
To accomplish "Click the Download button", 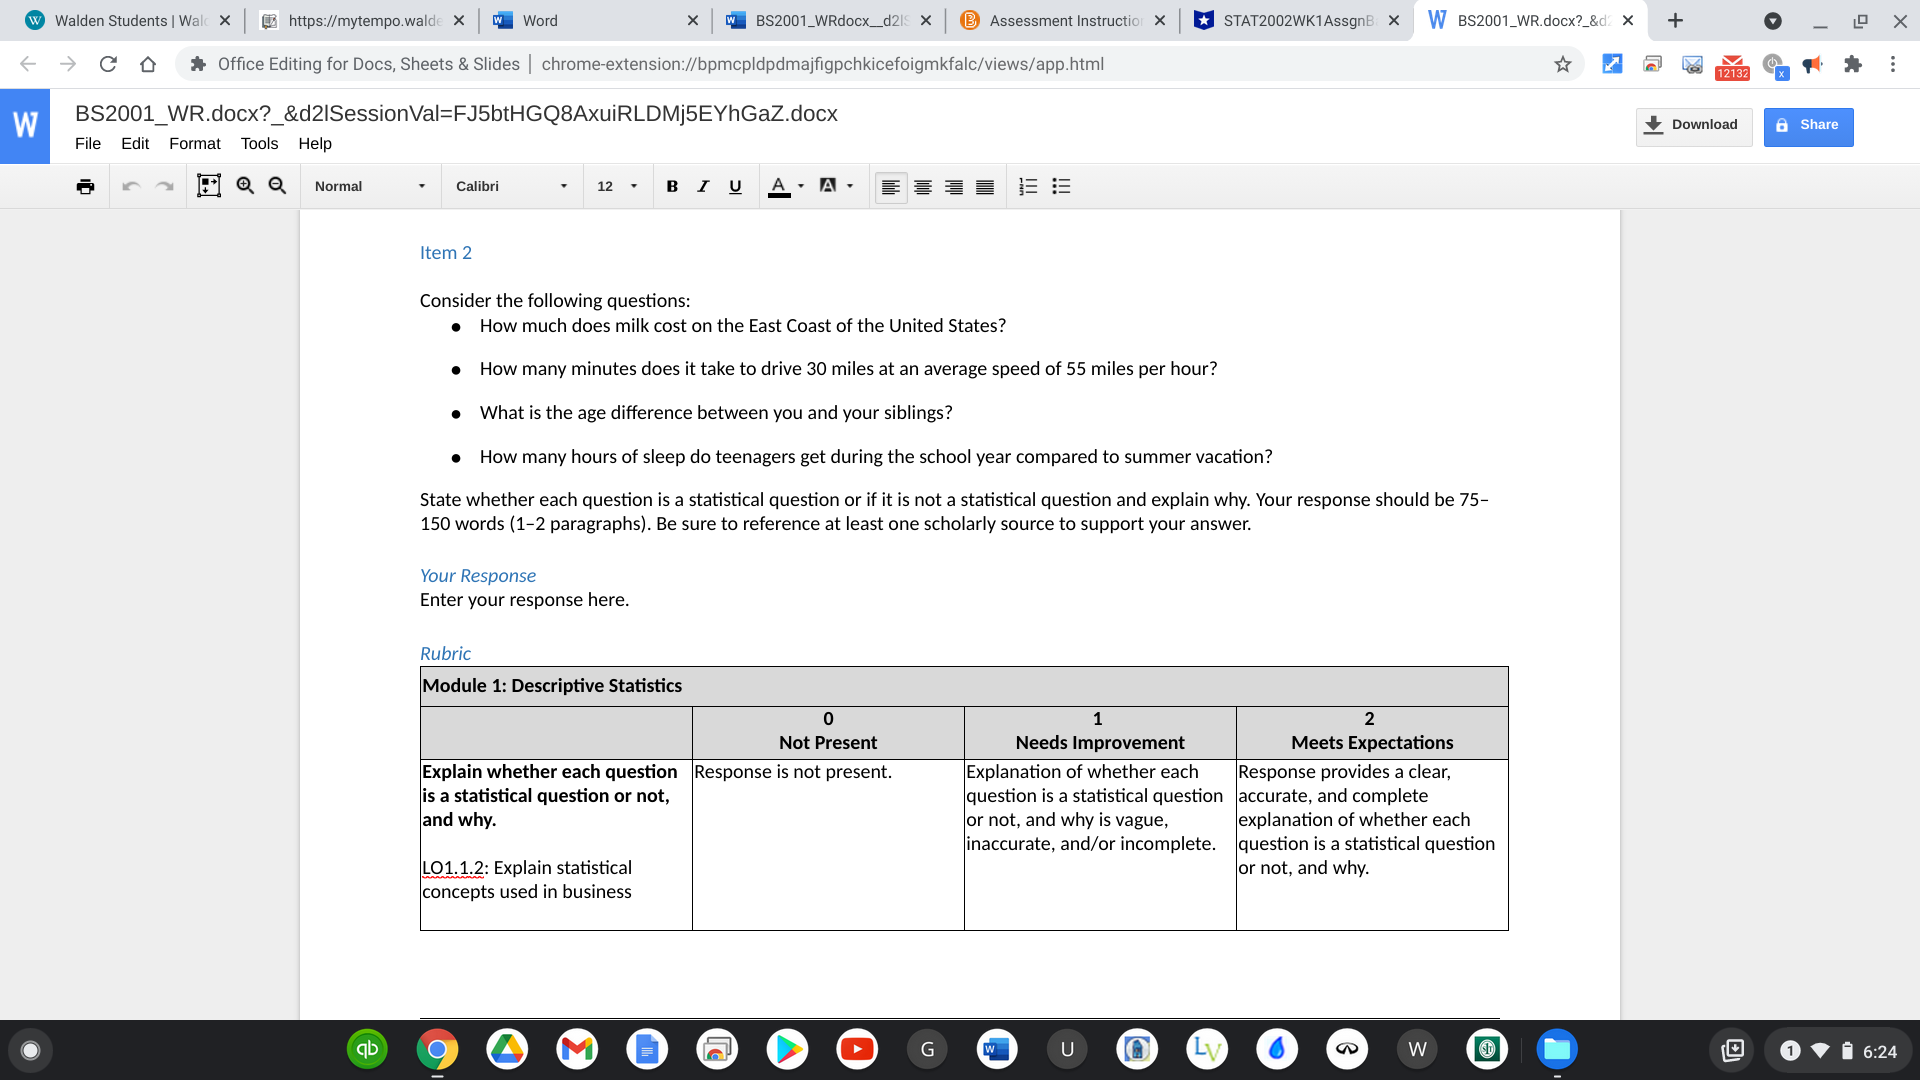I will [1695, 124].
